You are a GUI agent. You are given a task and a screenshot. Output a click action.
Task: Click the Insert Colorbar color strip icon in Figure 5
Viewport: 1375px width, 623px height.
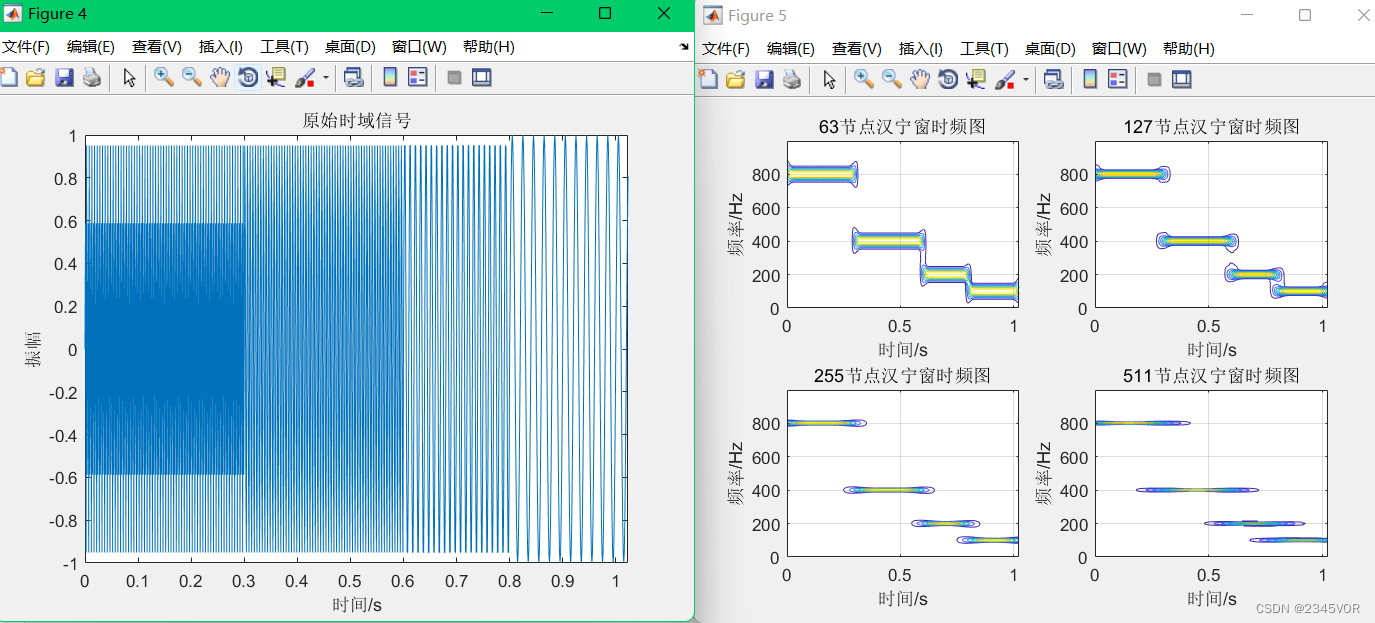1090,78
